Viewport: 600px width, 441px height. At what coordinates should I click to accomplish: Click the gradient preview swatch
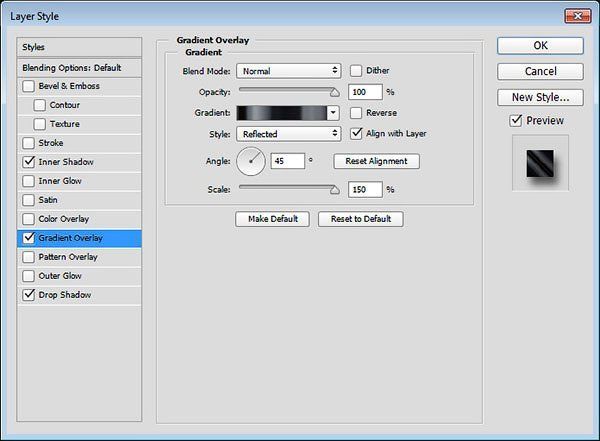point(282,113)
